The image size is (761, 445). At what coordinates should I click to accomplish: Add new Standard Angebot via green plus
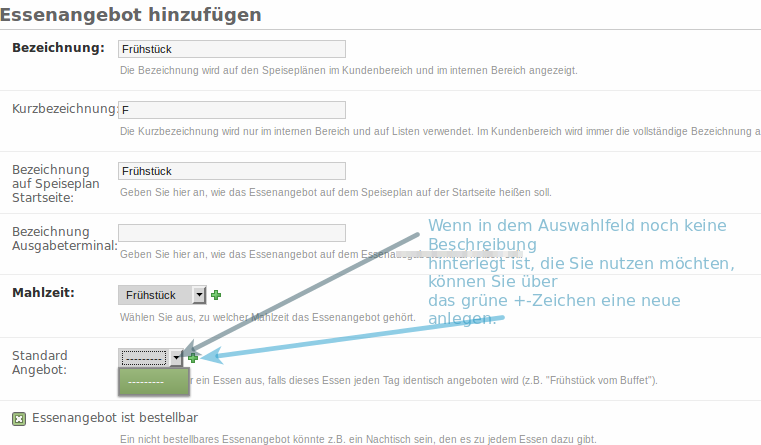coord(193,358)
